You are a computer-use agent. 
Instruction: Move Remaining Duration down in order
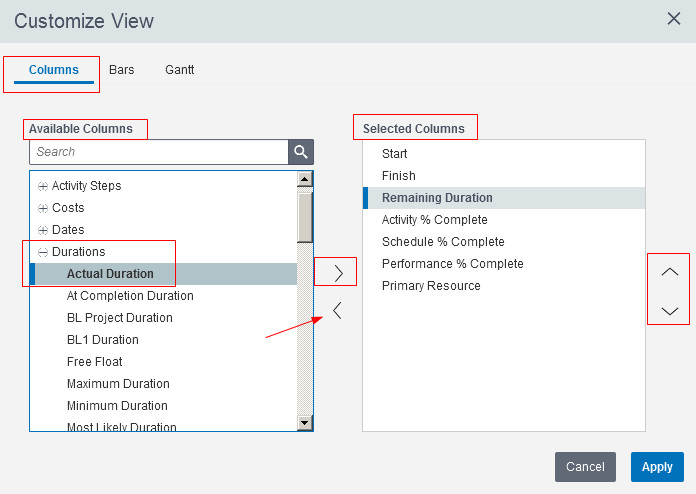[669, 311]
